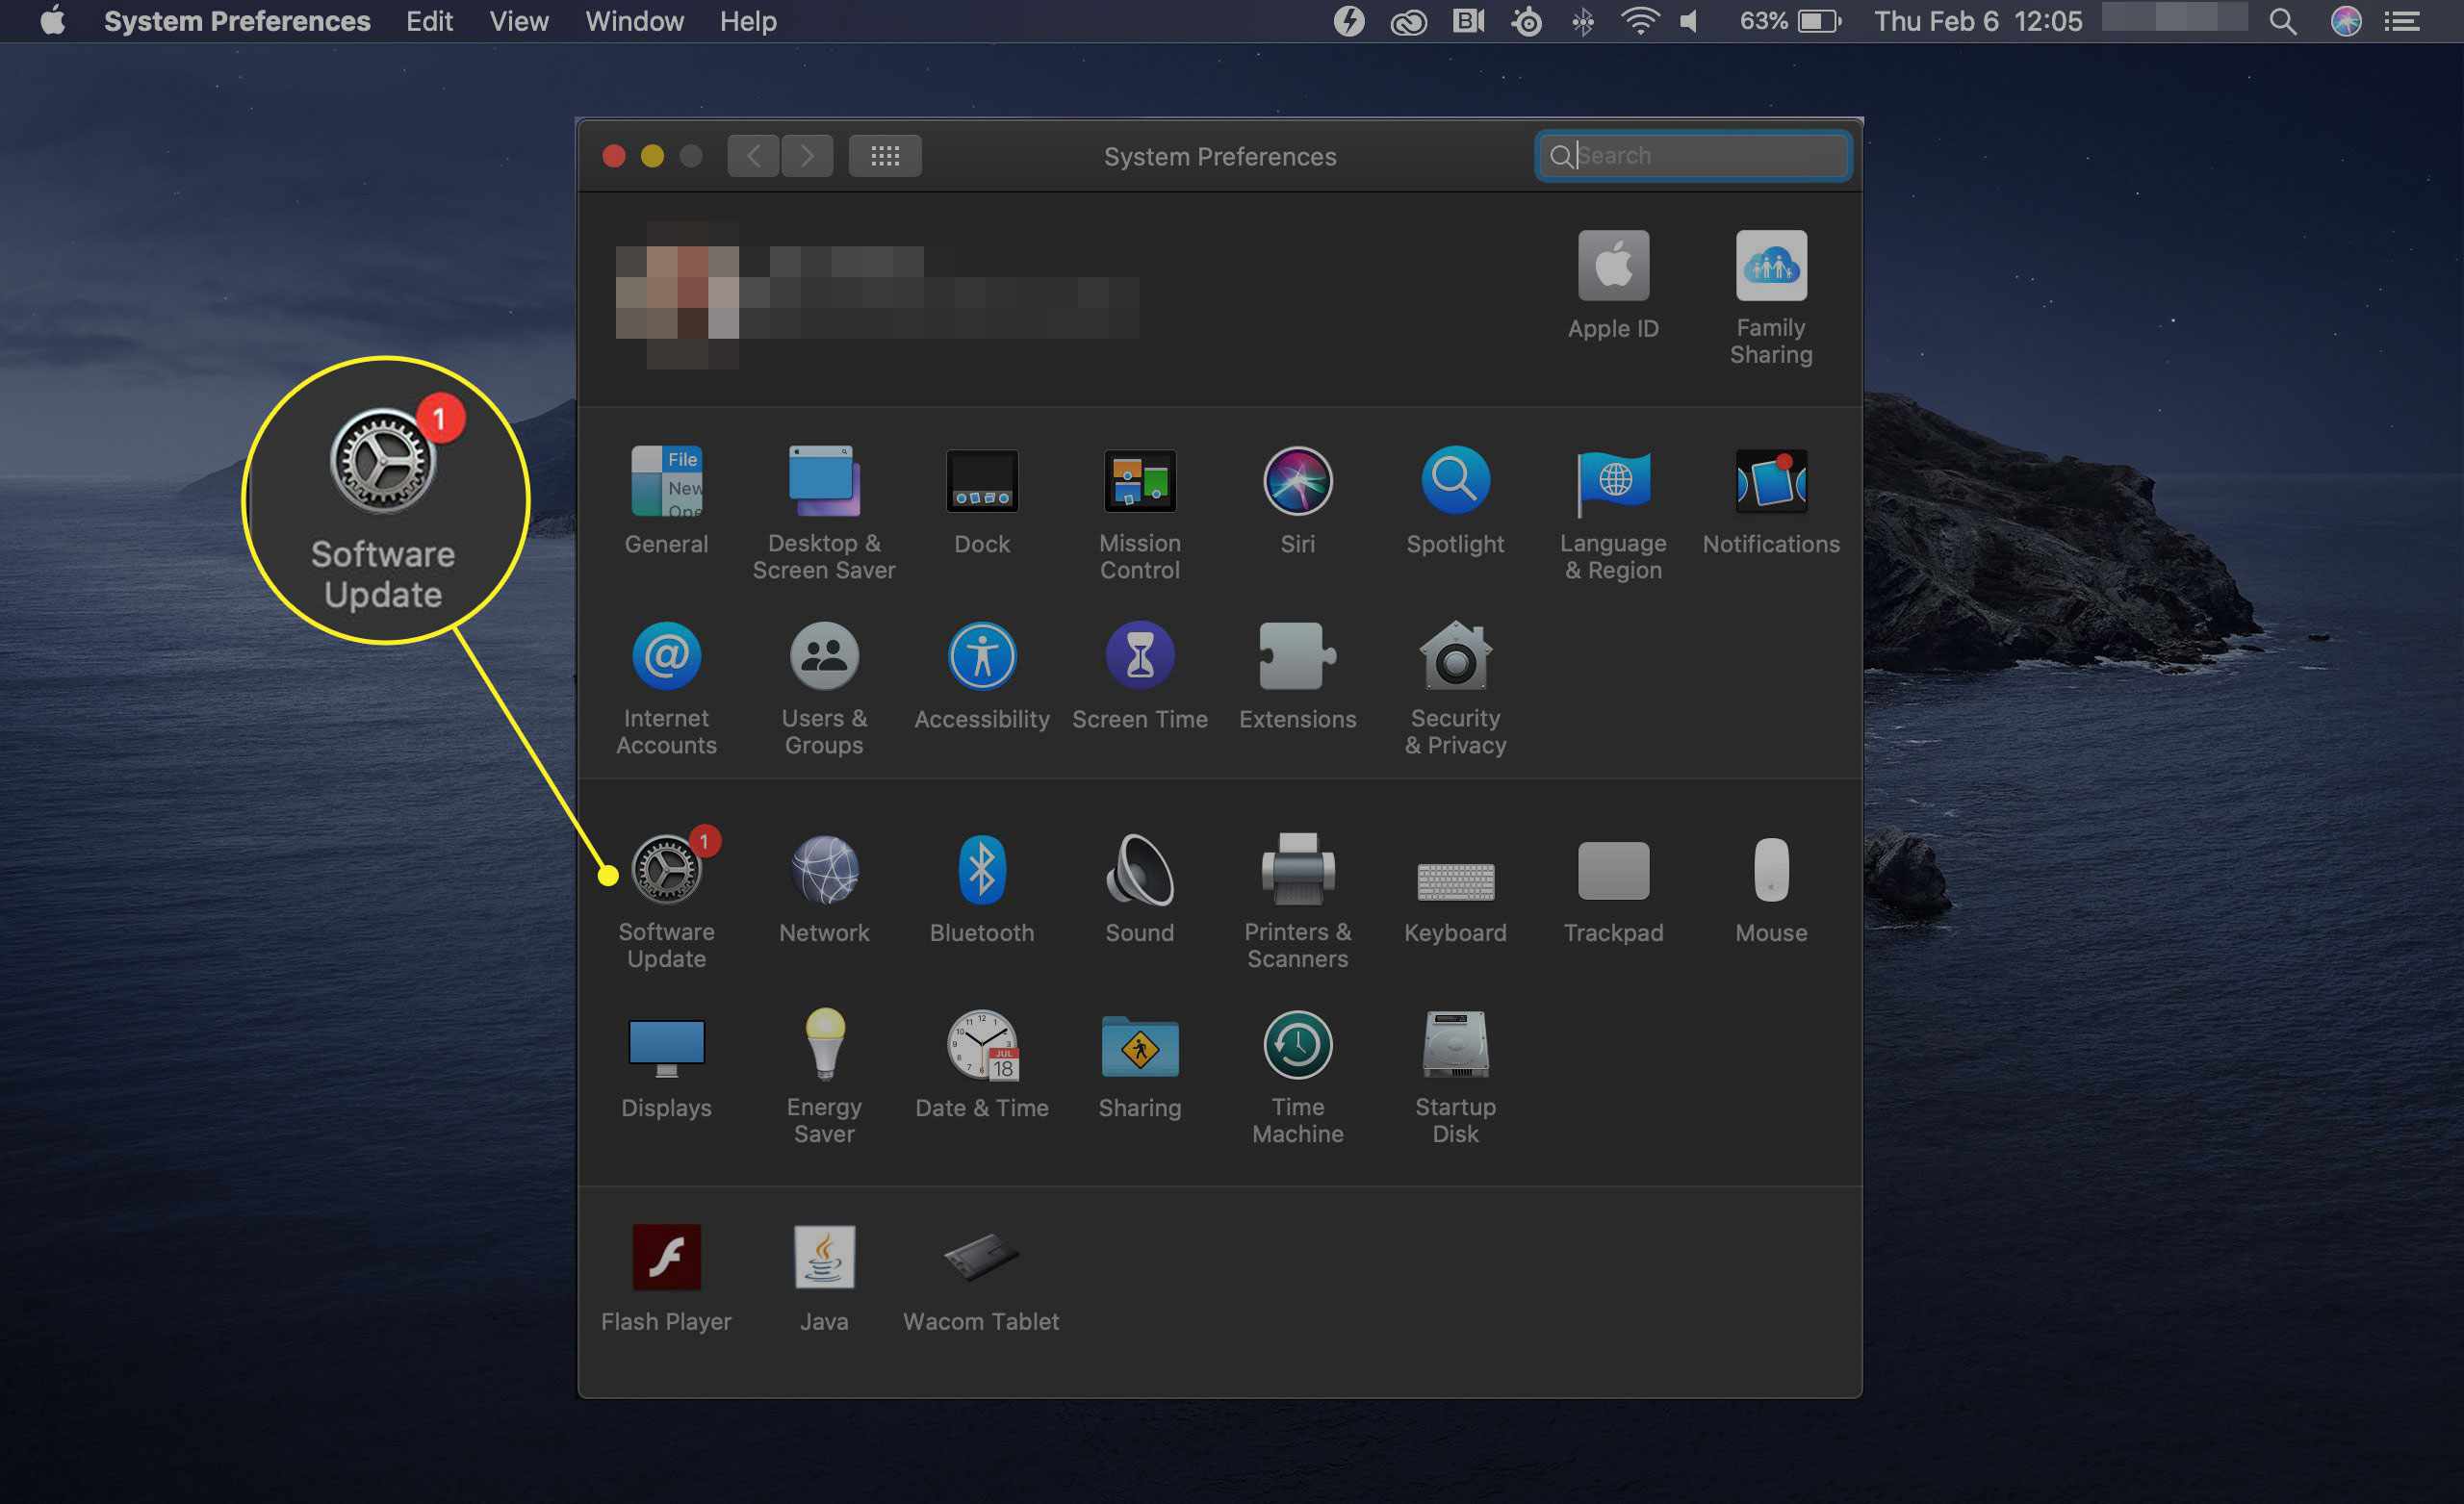Open Accessibility preferences
2464x1504 pixels.
tap(982, 656)
